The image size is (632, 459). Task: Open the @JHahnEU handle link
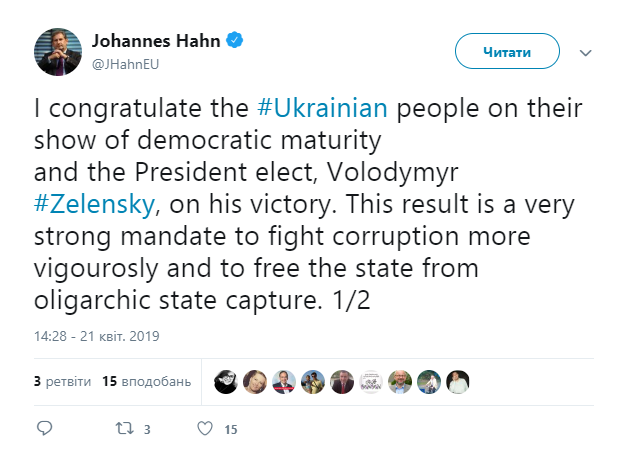point(126,64)
